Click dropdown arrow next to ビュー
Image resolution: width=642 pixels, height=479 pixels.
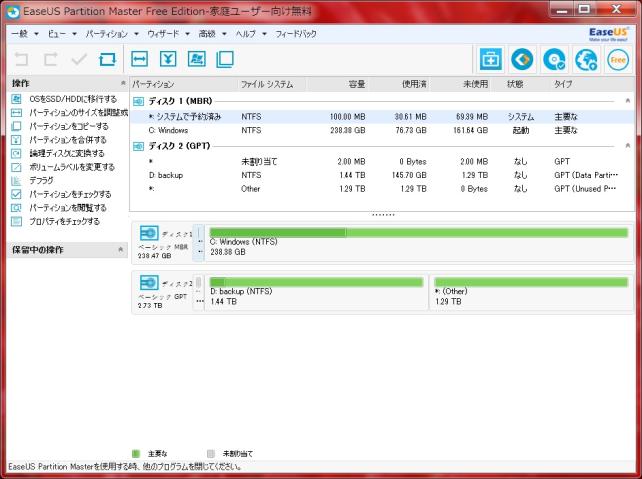coord(75,34)
